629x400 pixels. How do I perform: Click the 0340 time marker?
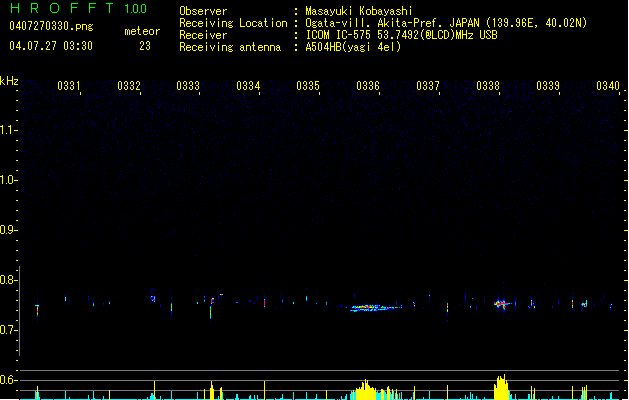pyautogui.click(x=608, y=86)
